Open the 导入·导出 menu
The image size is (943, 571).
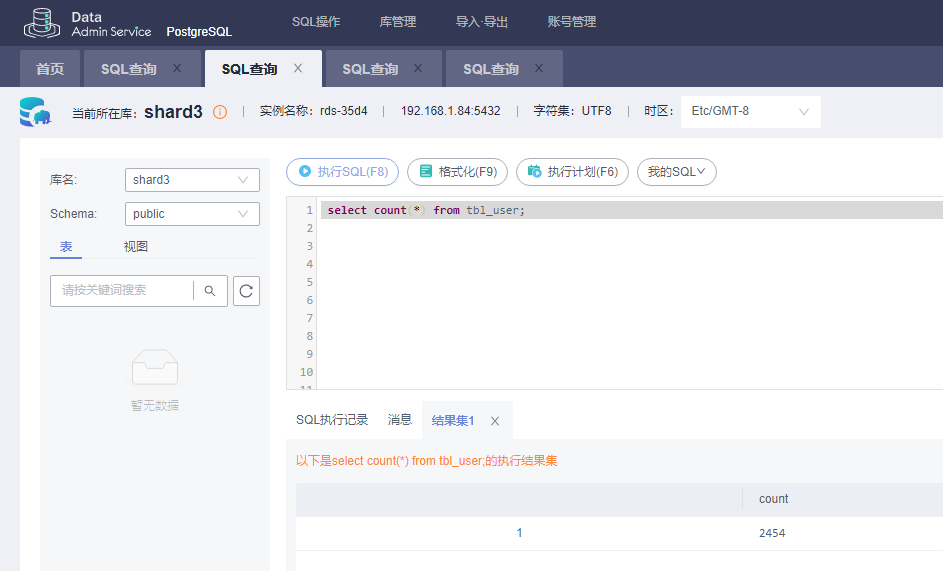click(x=482, y=22)
